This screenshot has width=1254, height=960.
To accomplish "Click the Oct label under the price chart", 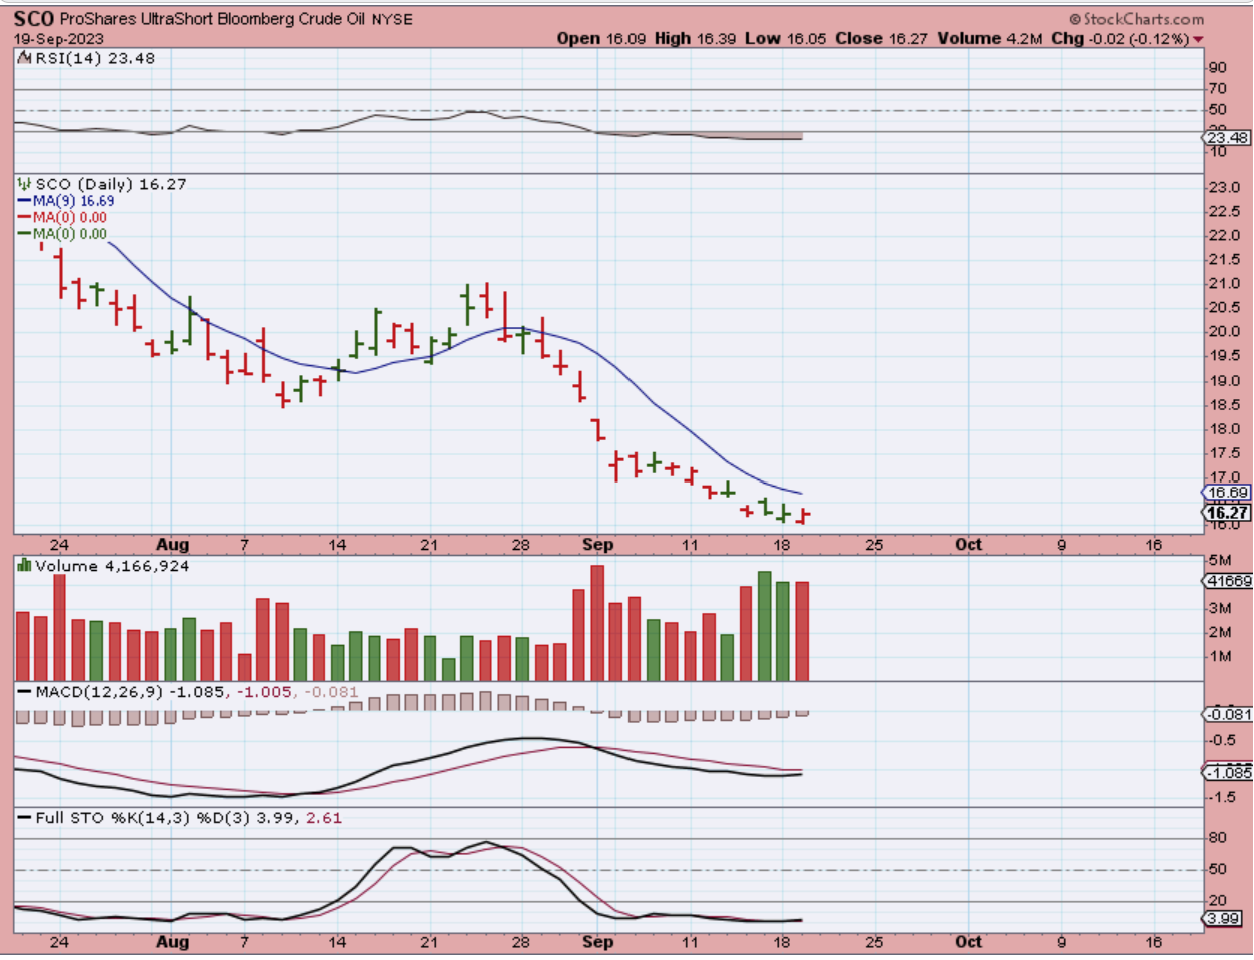I will [x=968, y=545].
